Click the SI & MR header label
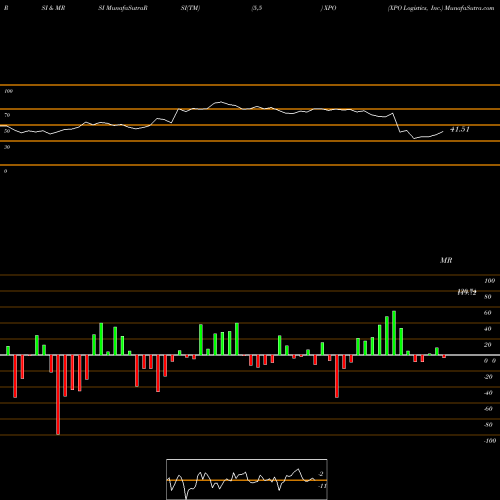Viewport: 500px width, 500px height. [53, 8]
